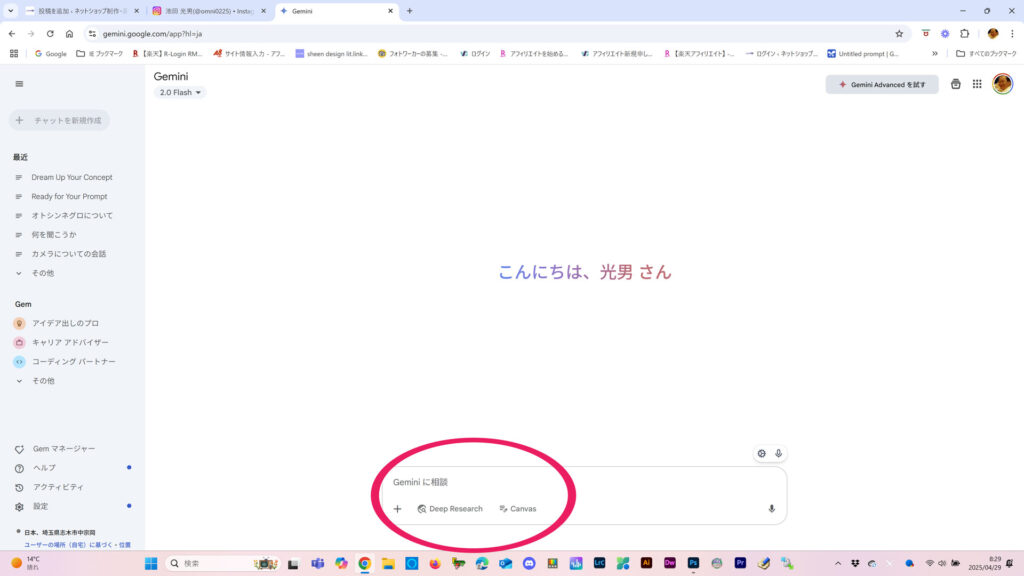1024x576 pixels.
Task: Click the floating microphone icon above prompt
Action: (778, 453)
